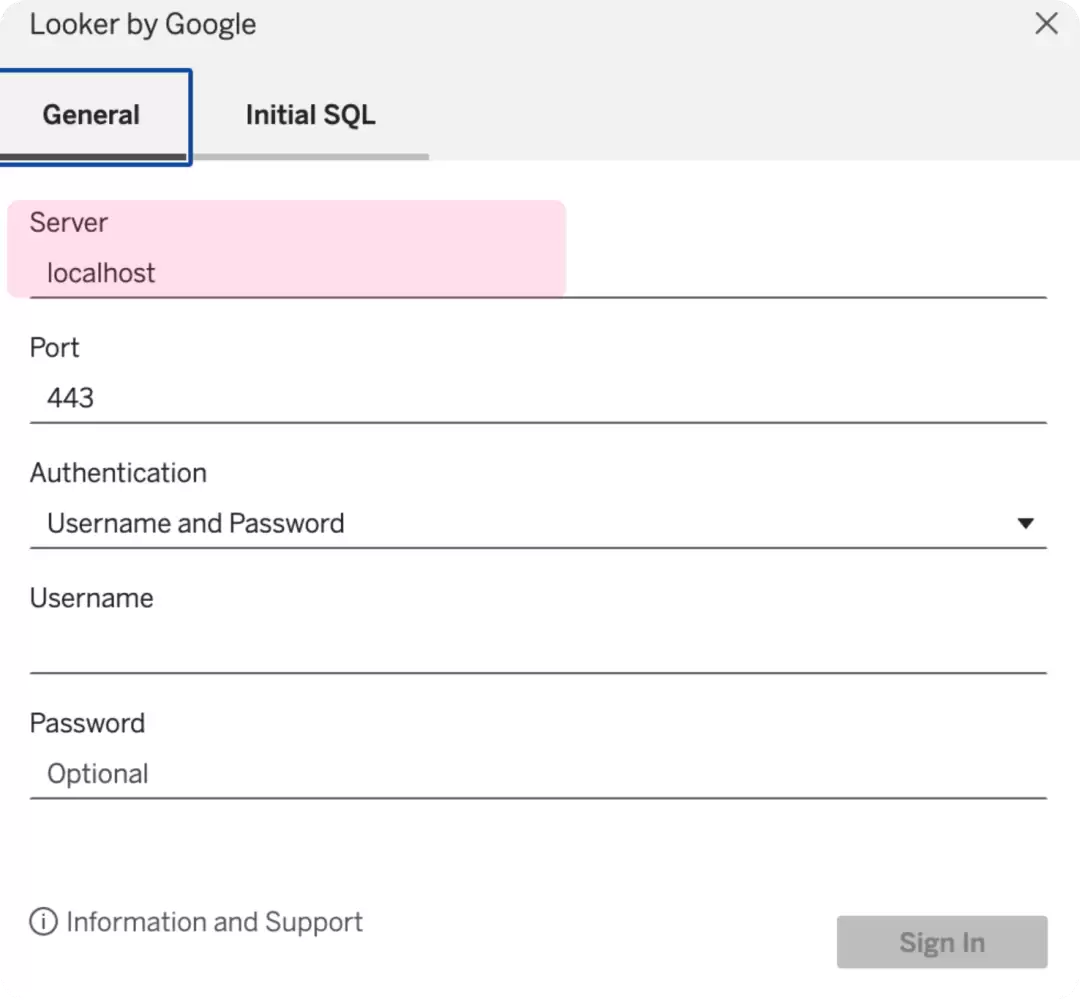The width and height of the screenshot is (1080, 1000).
Task: Click the Server label
Action: pos(69,222)
